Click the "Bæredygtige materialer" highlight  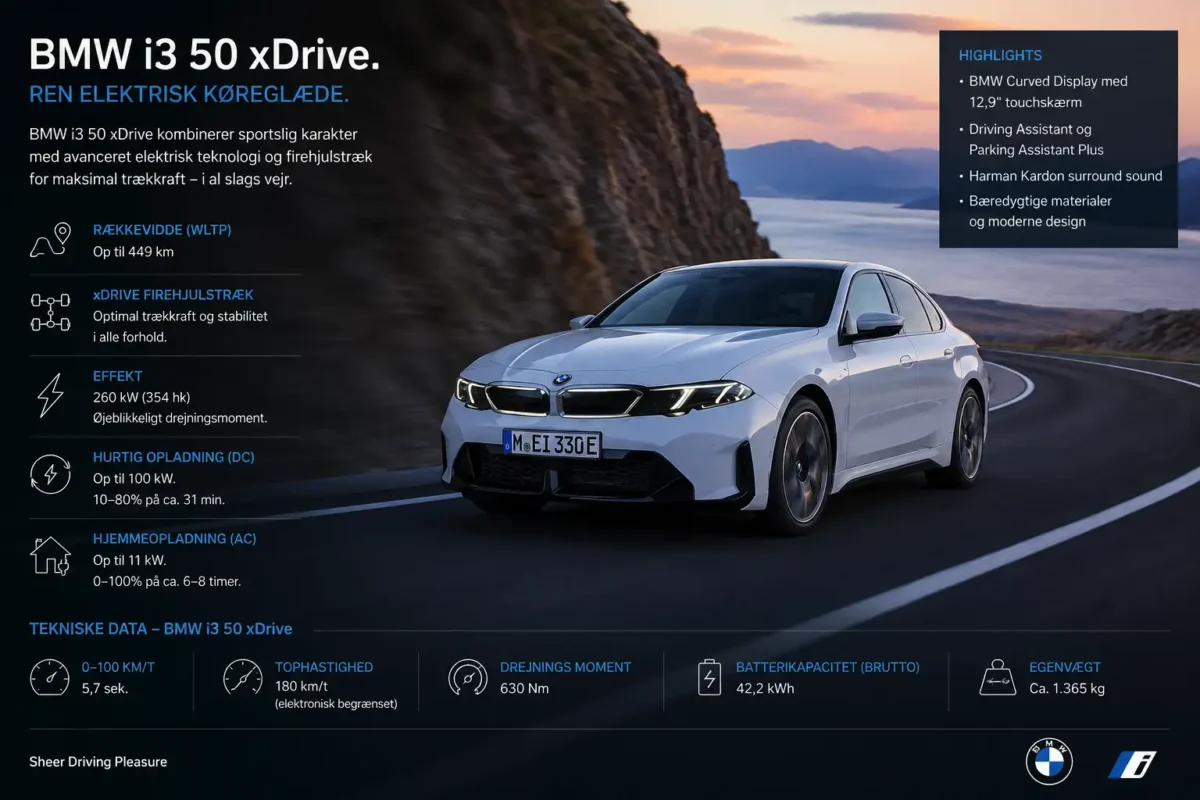1040,201
